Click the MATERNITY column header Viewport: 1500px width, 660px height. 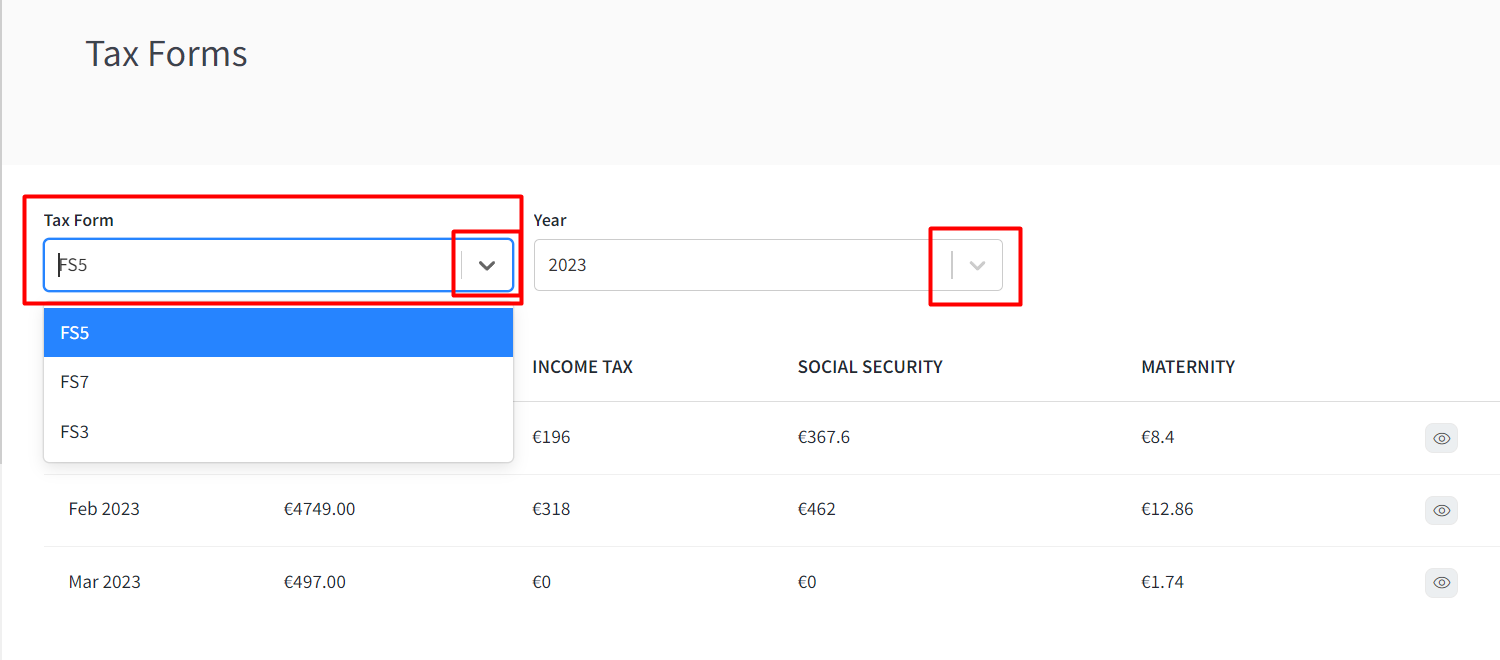click(x=1188, y=367)
